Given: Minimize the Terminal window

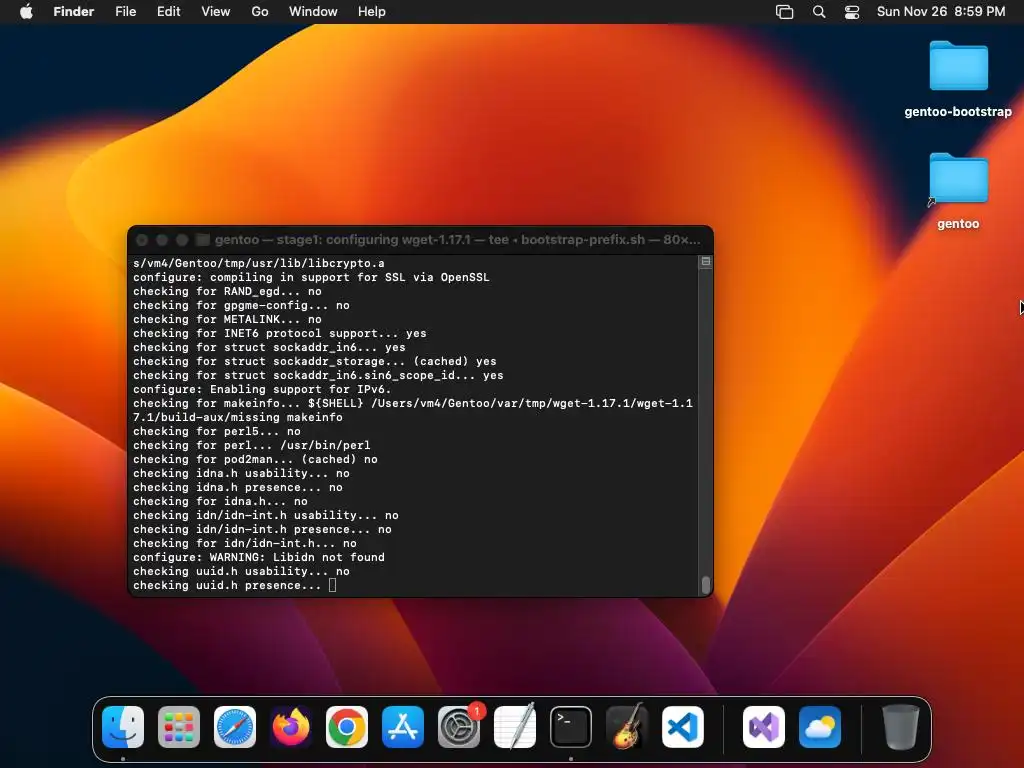Looking at the screenshot, I should pyautogui.click(x=162, y=240).
